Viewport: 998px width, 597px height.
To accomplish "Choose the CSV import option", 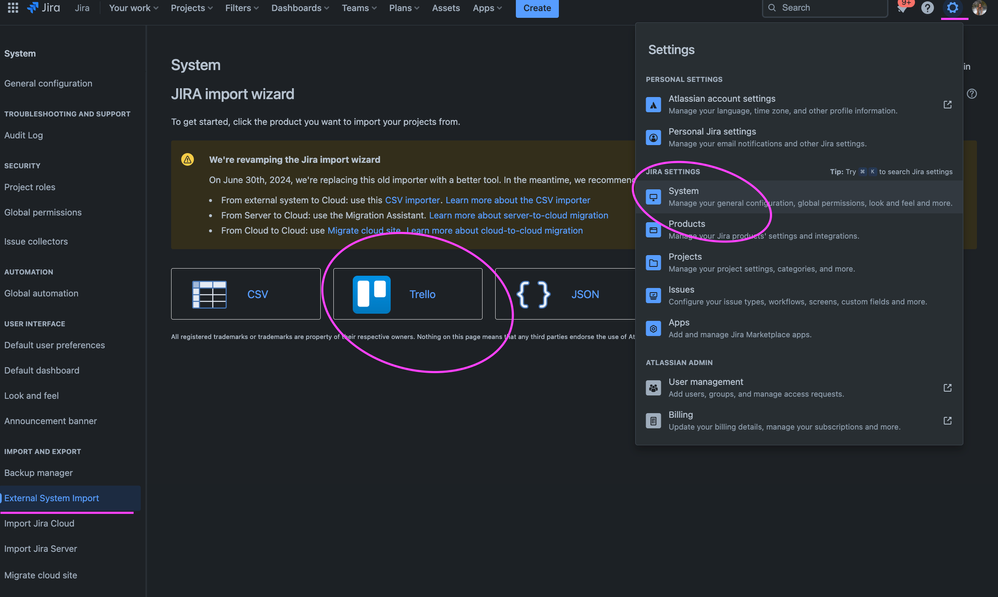I will (x=246, y=294).
